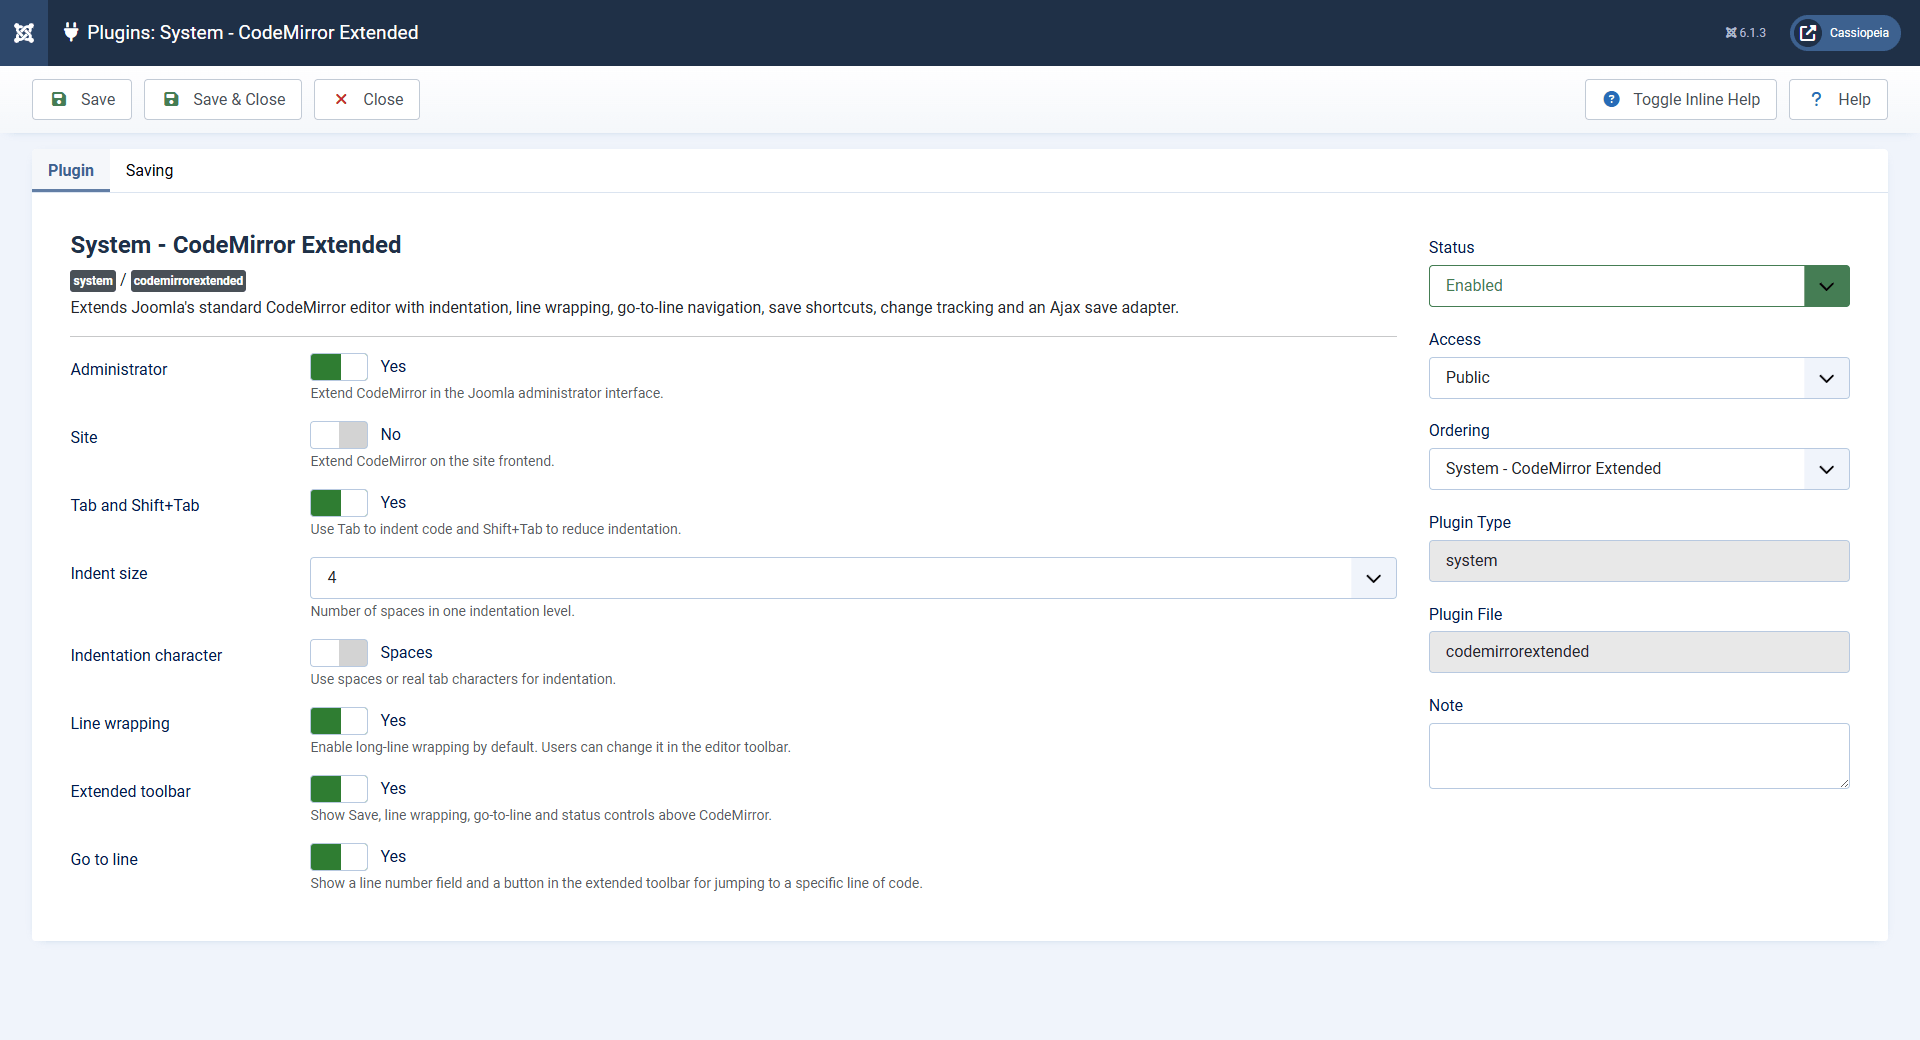Open the Indent size dropdown
This screenshot has width=1920, height=1040.
[853, 578]
